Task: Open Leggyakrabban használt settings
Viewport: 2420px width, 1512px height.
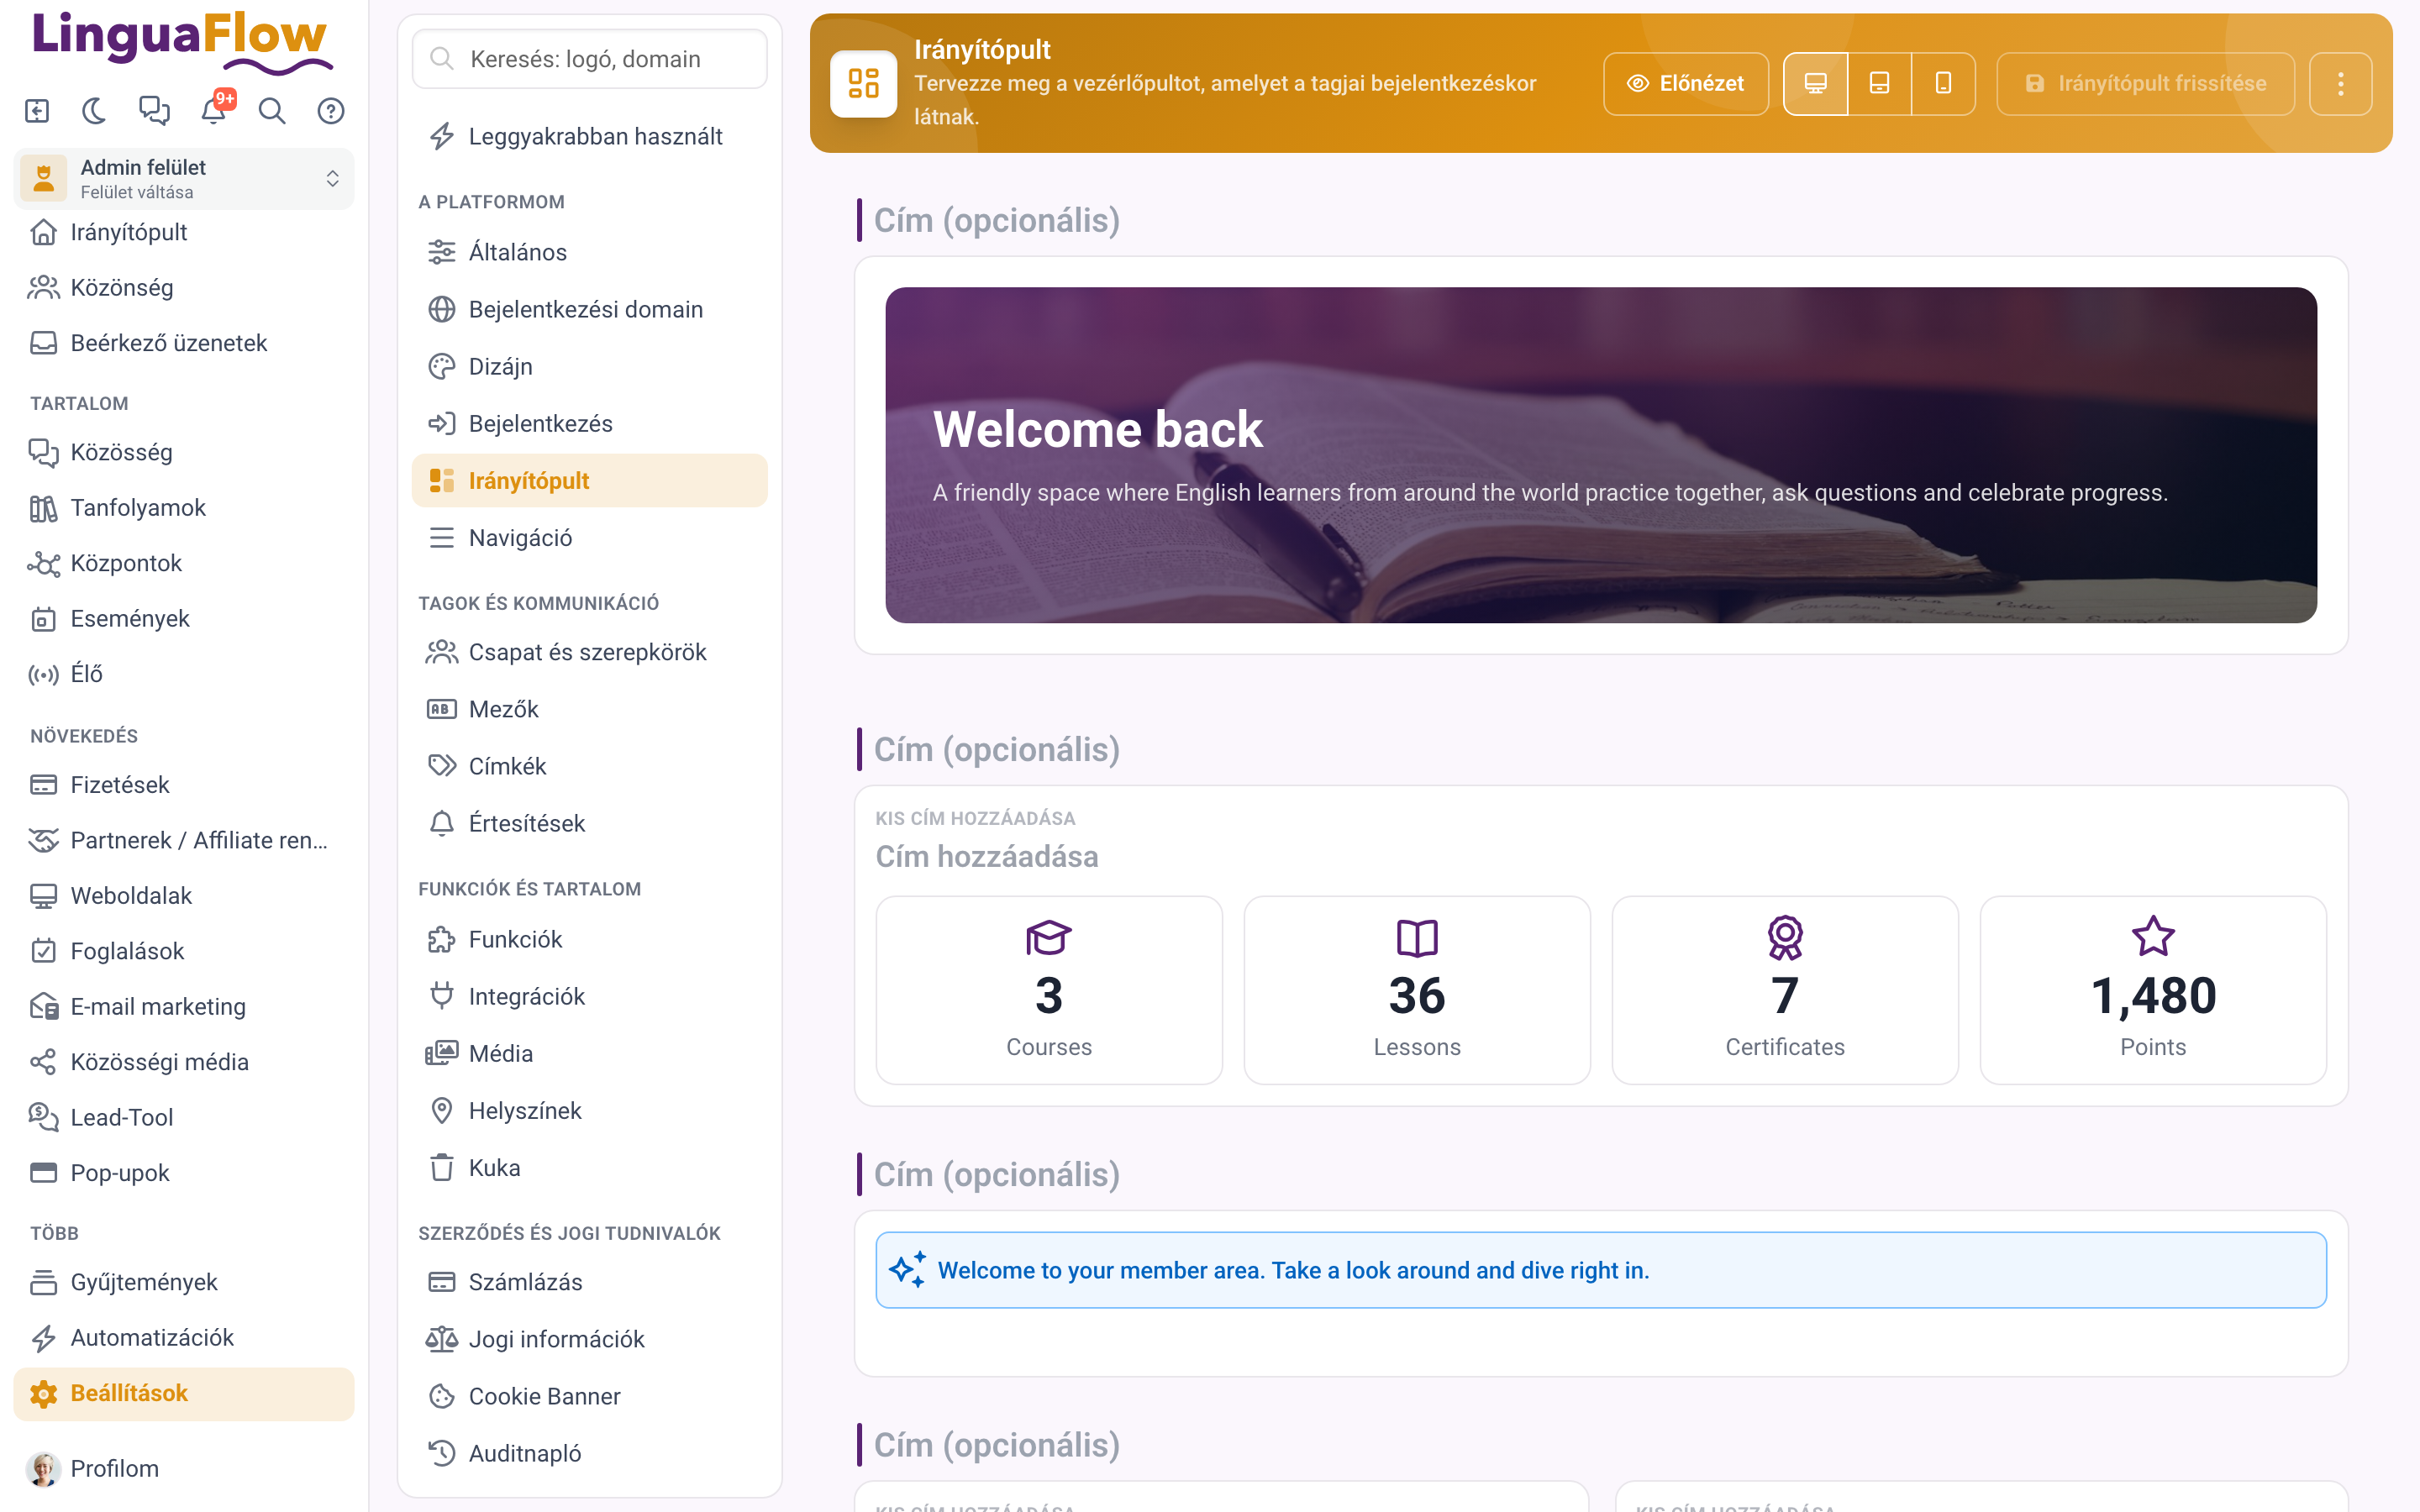Action: coord(590,136)
